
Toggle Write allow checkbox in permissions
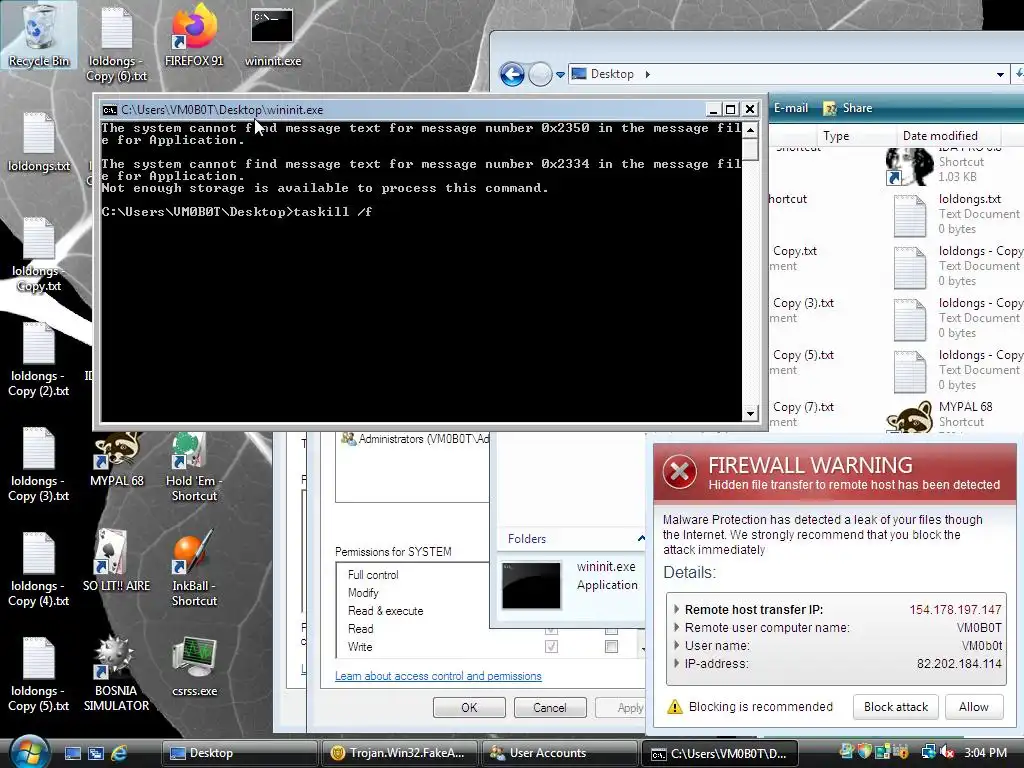551,647
